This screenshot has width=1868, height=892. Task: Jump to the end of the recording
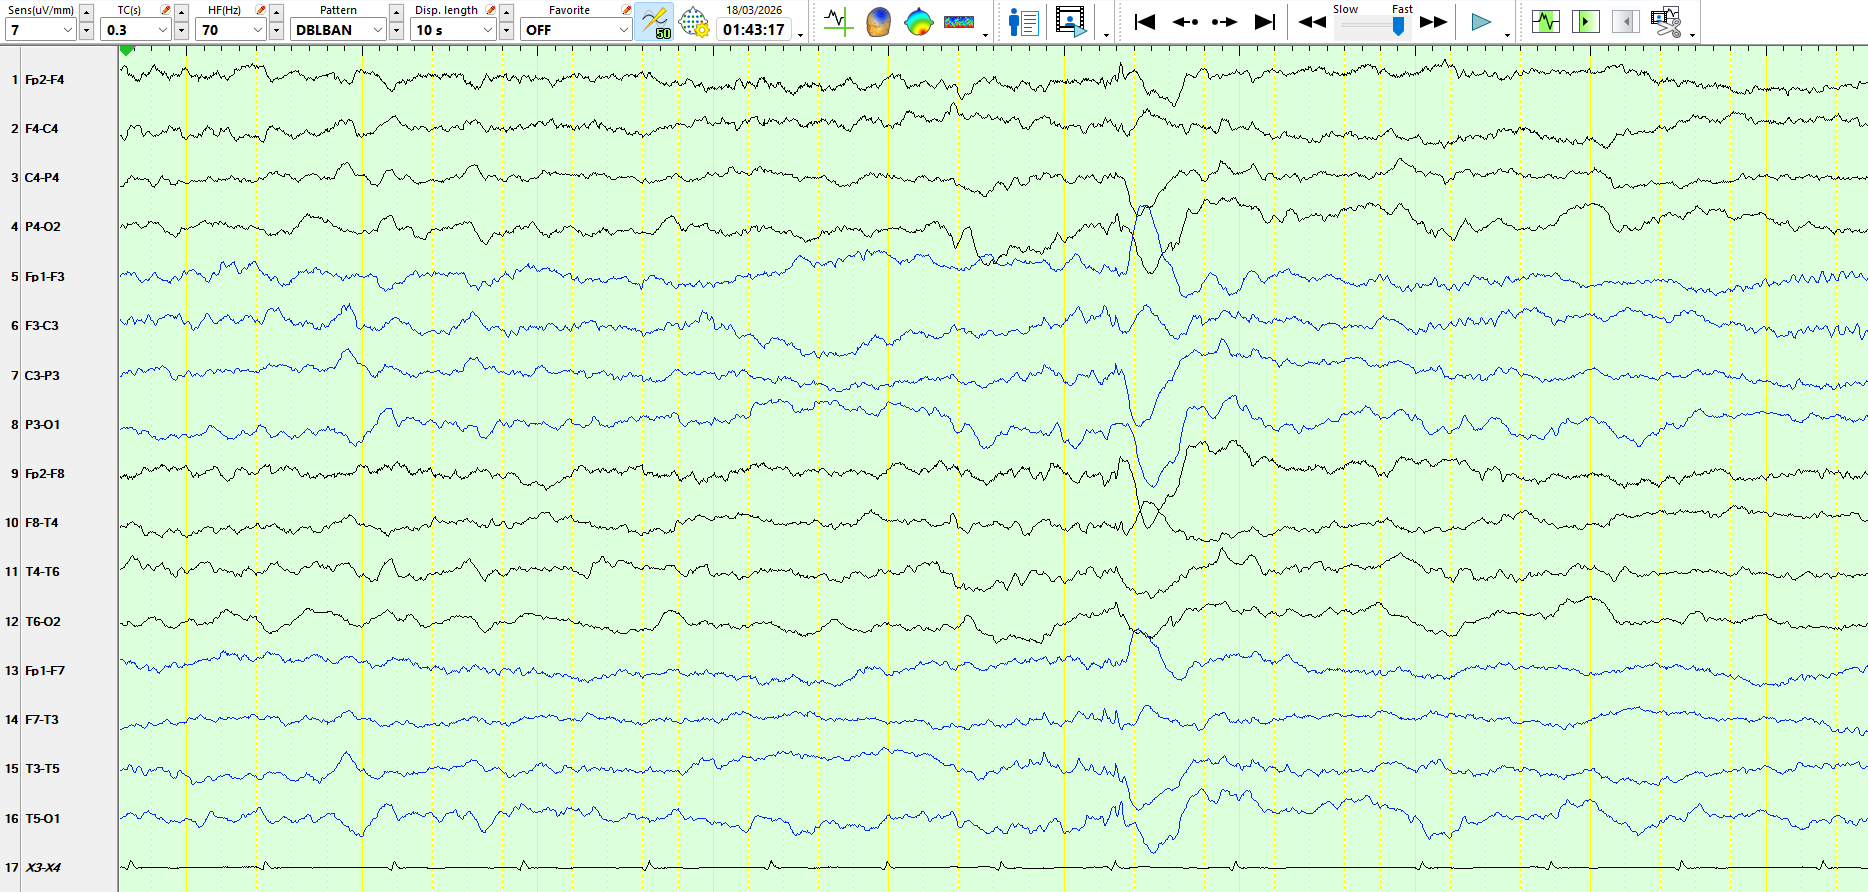coord(1265,21)
